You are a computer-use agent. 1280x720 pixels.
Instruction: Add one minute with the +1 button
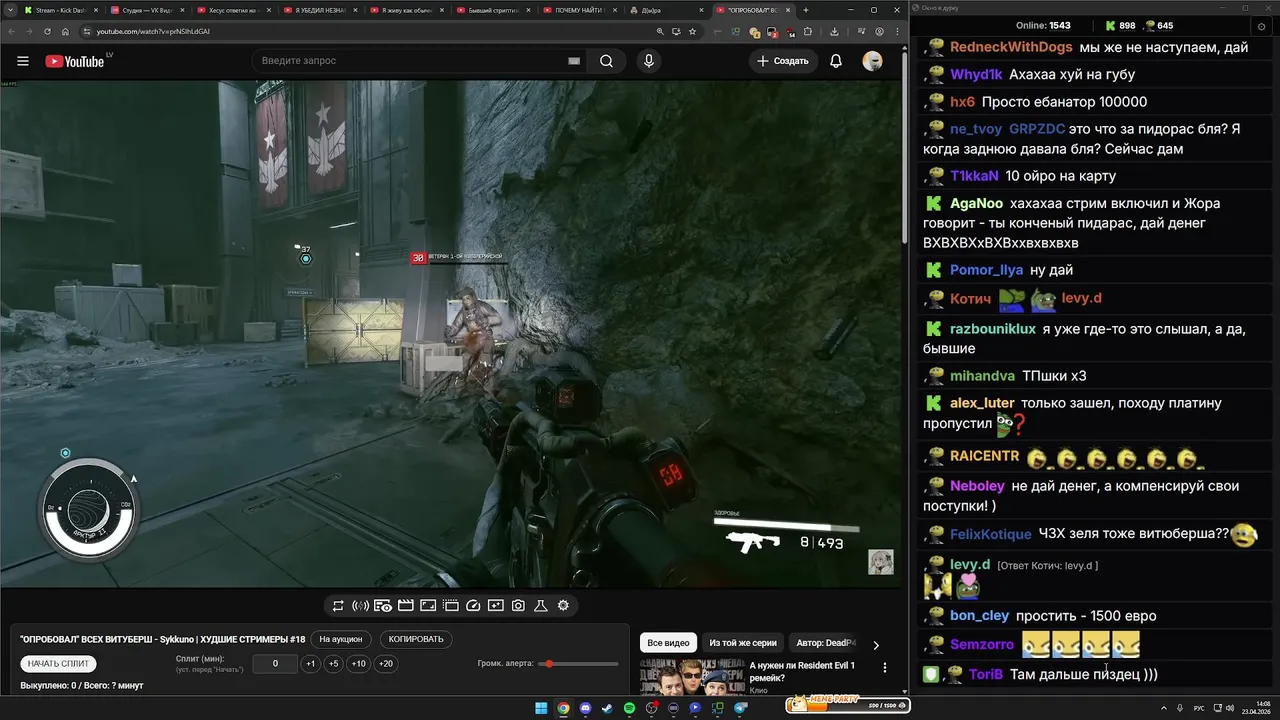311,664
